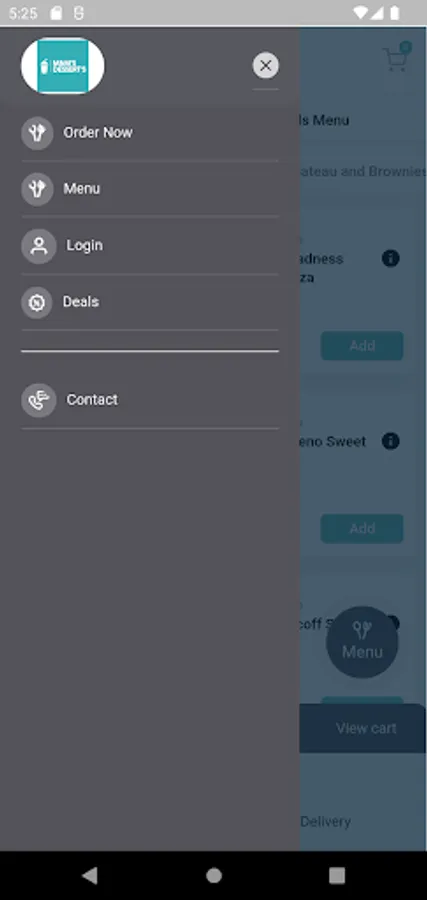
Task: Tap the Order Now cutlery icon
Action: point(37,133)
